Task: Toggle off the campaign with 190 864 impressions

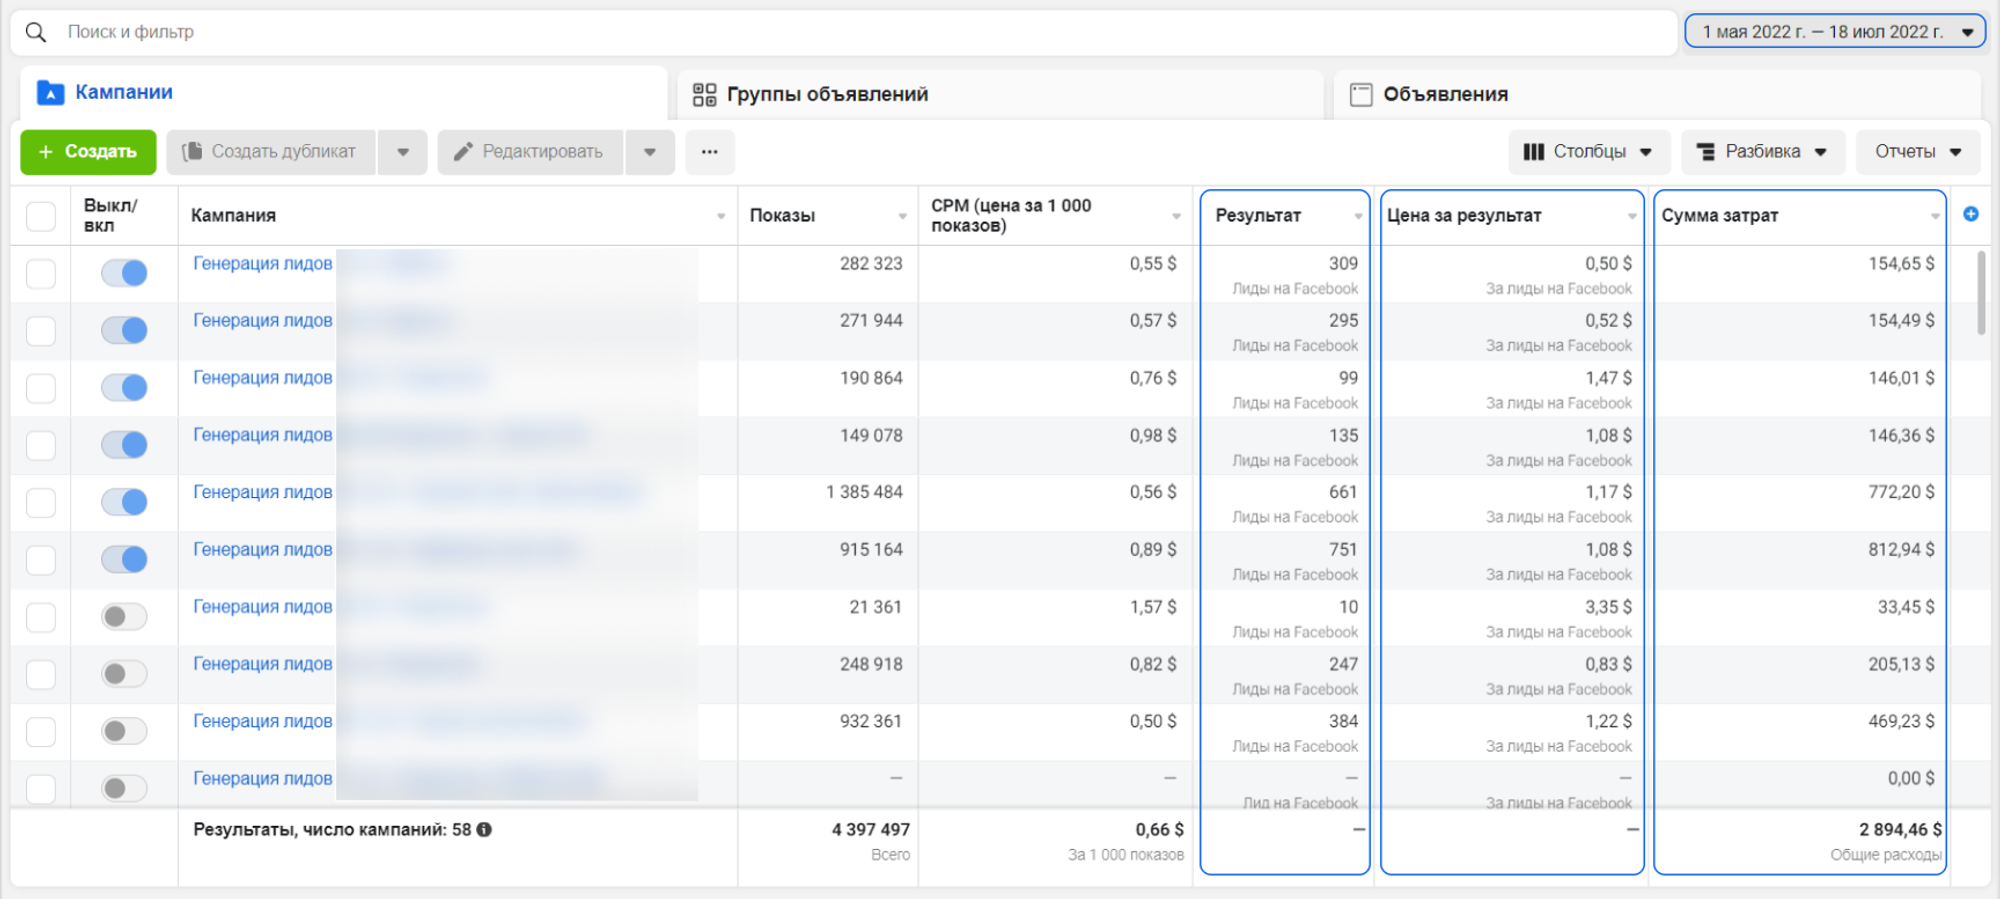Action: click(124, 387)
